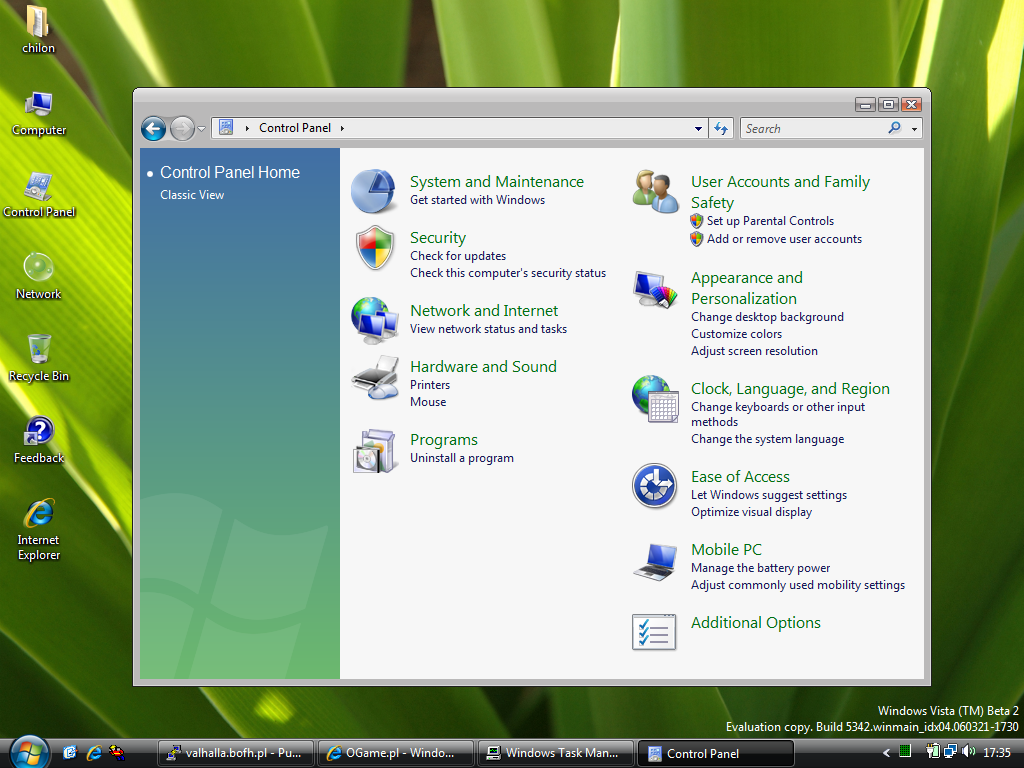This screenshot has height=768, width=1024.
Task: Click the User Accounts people icon
Action: coord(656,191)
